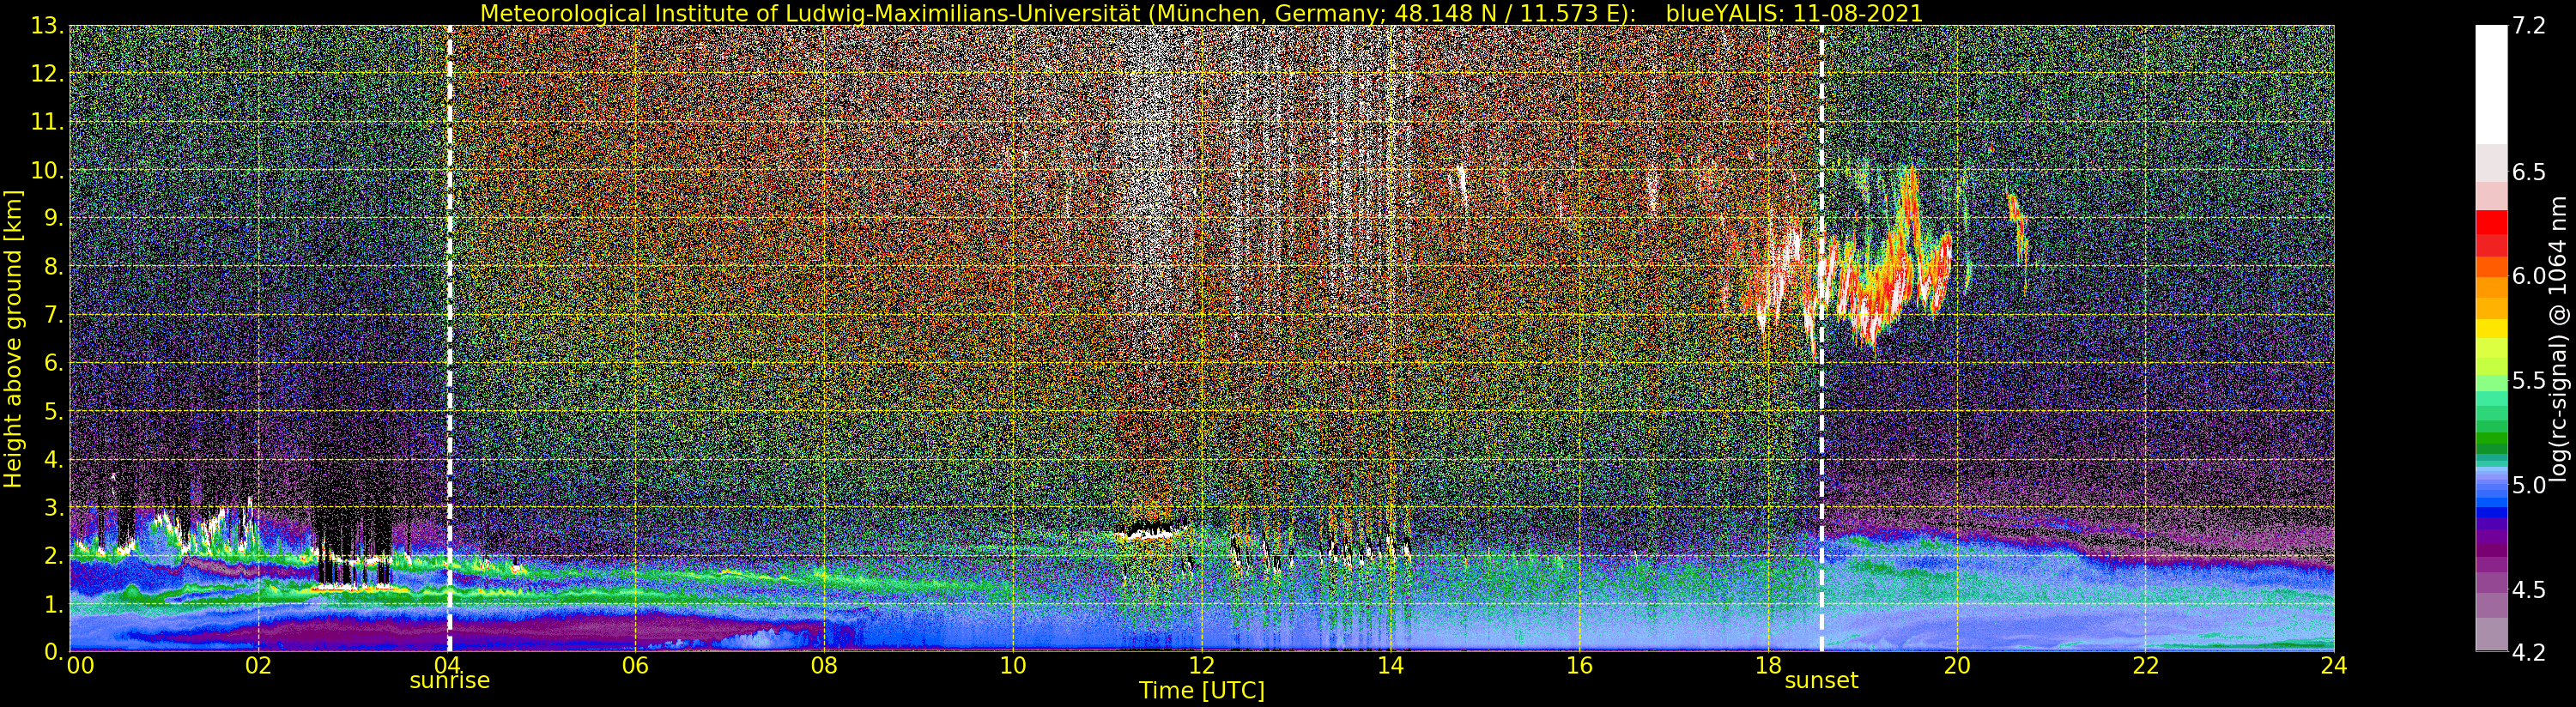Click the 12 time axis tick label
Screen dimensions: 2576x707
[1202, 665]
